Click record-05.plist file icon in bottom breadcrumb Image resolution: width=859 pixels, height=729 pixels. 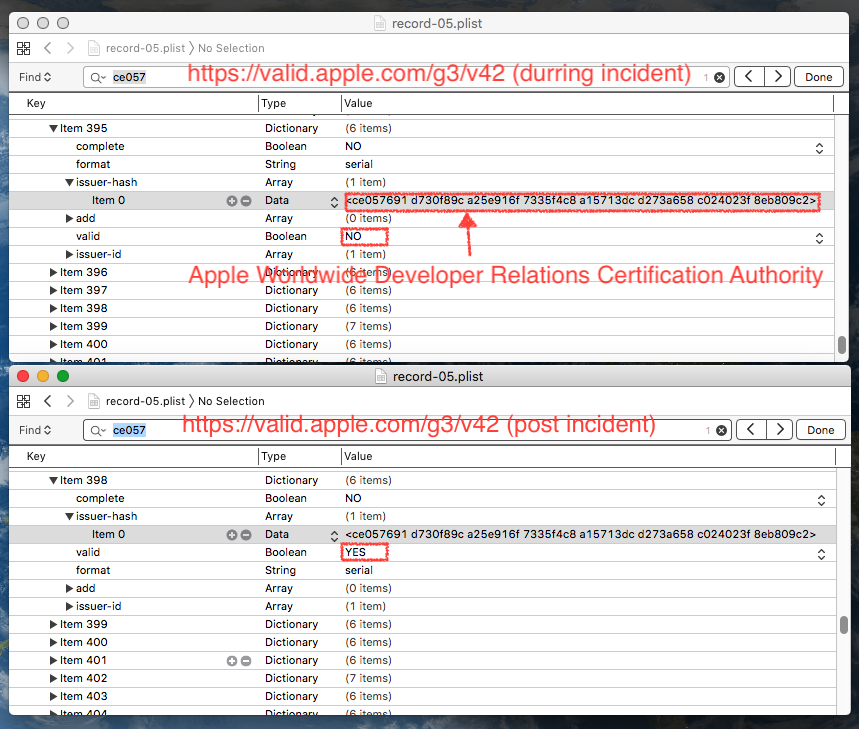[94, 401]
